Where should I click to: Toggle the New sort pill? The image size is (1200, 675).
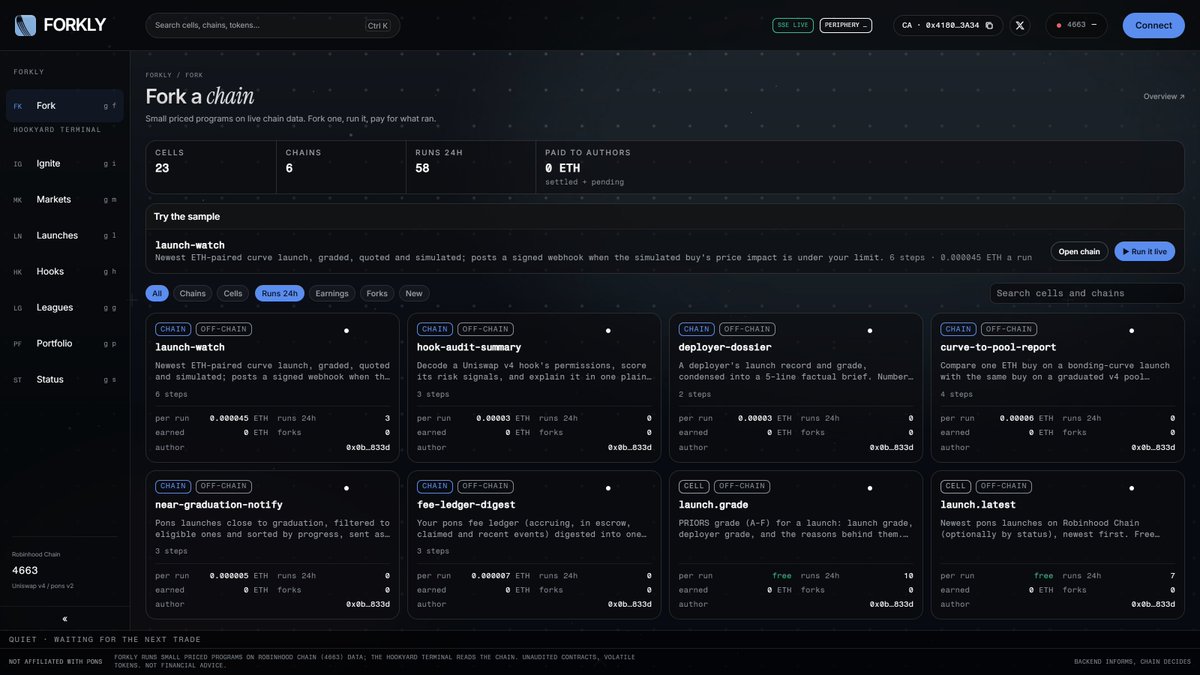414,293
